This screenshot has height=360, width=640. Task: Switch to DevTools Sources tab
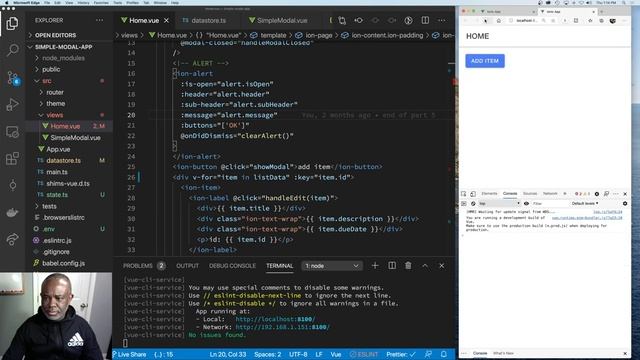(530, 193)
